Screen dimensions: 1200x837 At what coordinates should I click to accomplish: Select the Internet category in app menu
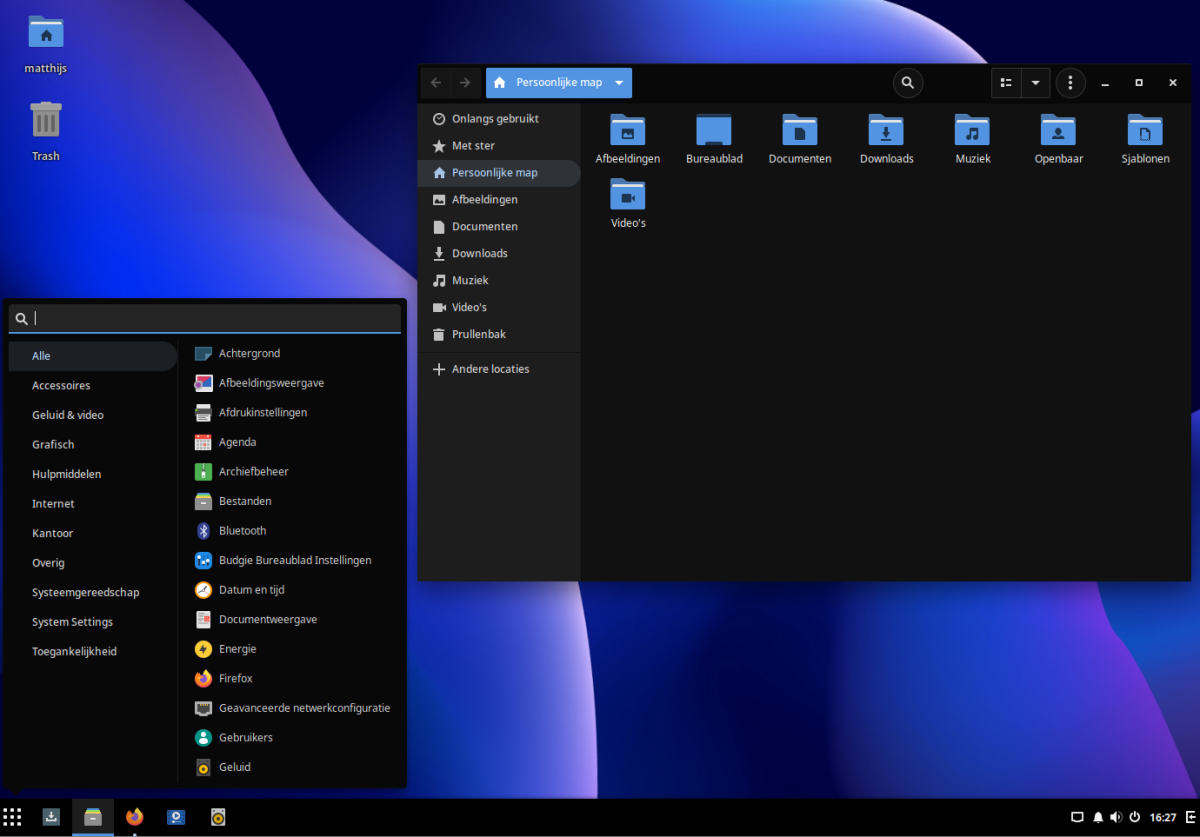53,504
